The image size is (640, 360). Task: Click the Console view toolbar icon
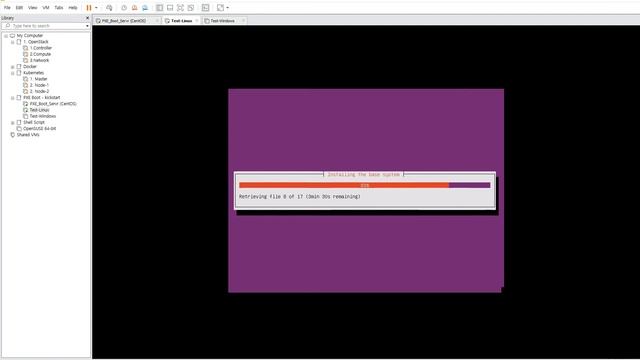click(x=206, y=8)
